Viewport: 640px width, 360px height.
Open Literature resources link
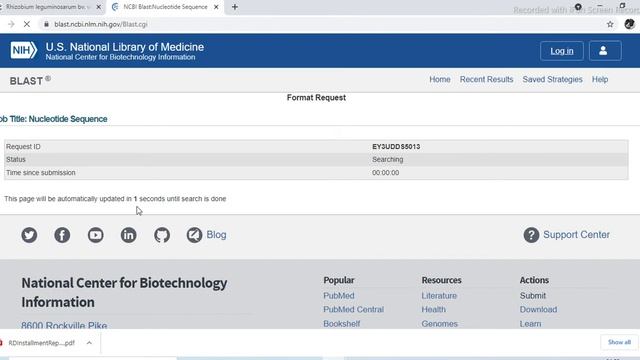click(439, 296)
